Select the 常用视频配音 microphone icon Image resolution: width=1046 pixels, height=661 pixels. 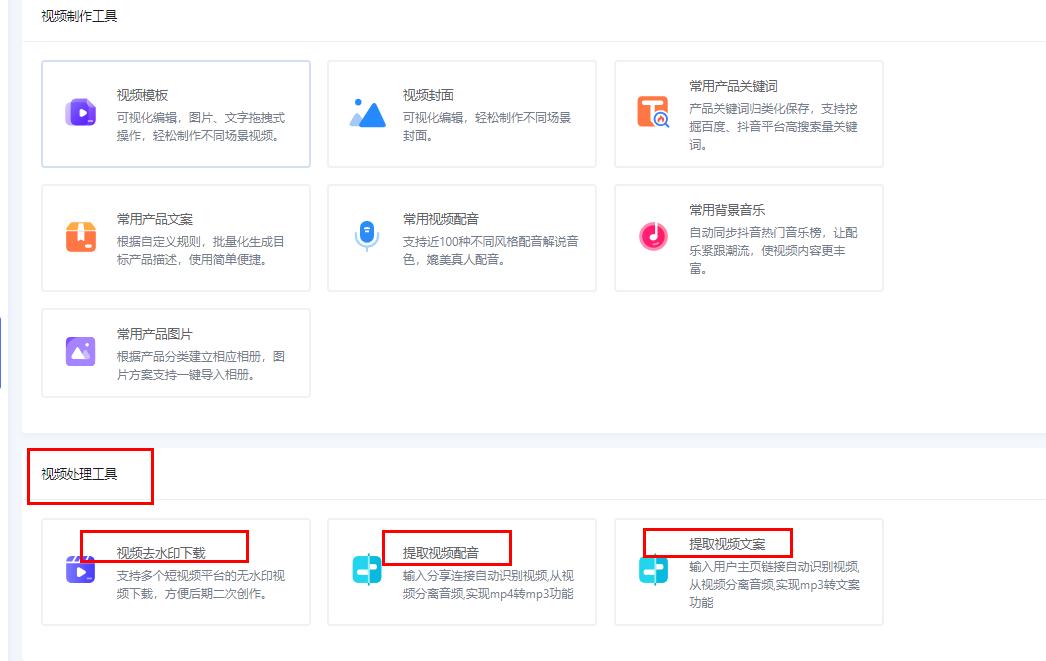[x=366, y=235]
